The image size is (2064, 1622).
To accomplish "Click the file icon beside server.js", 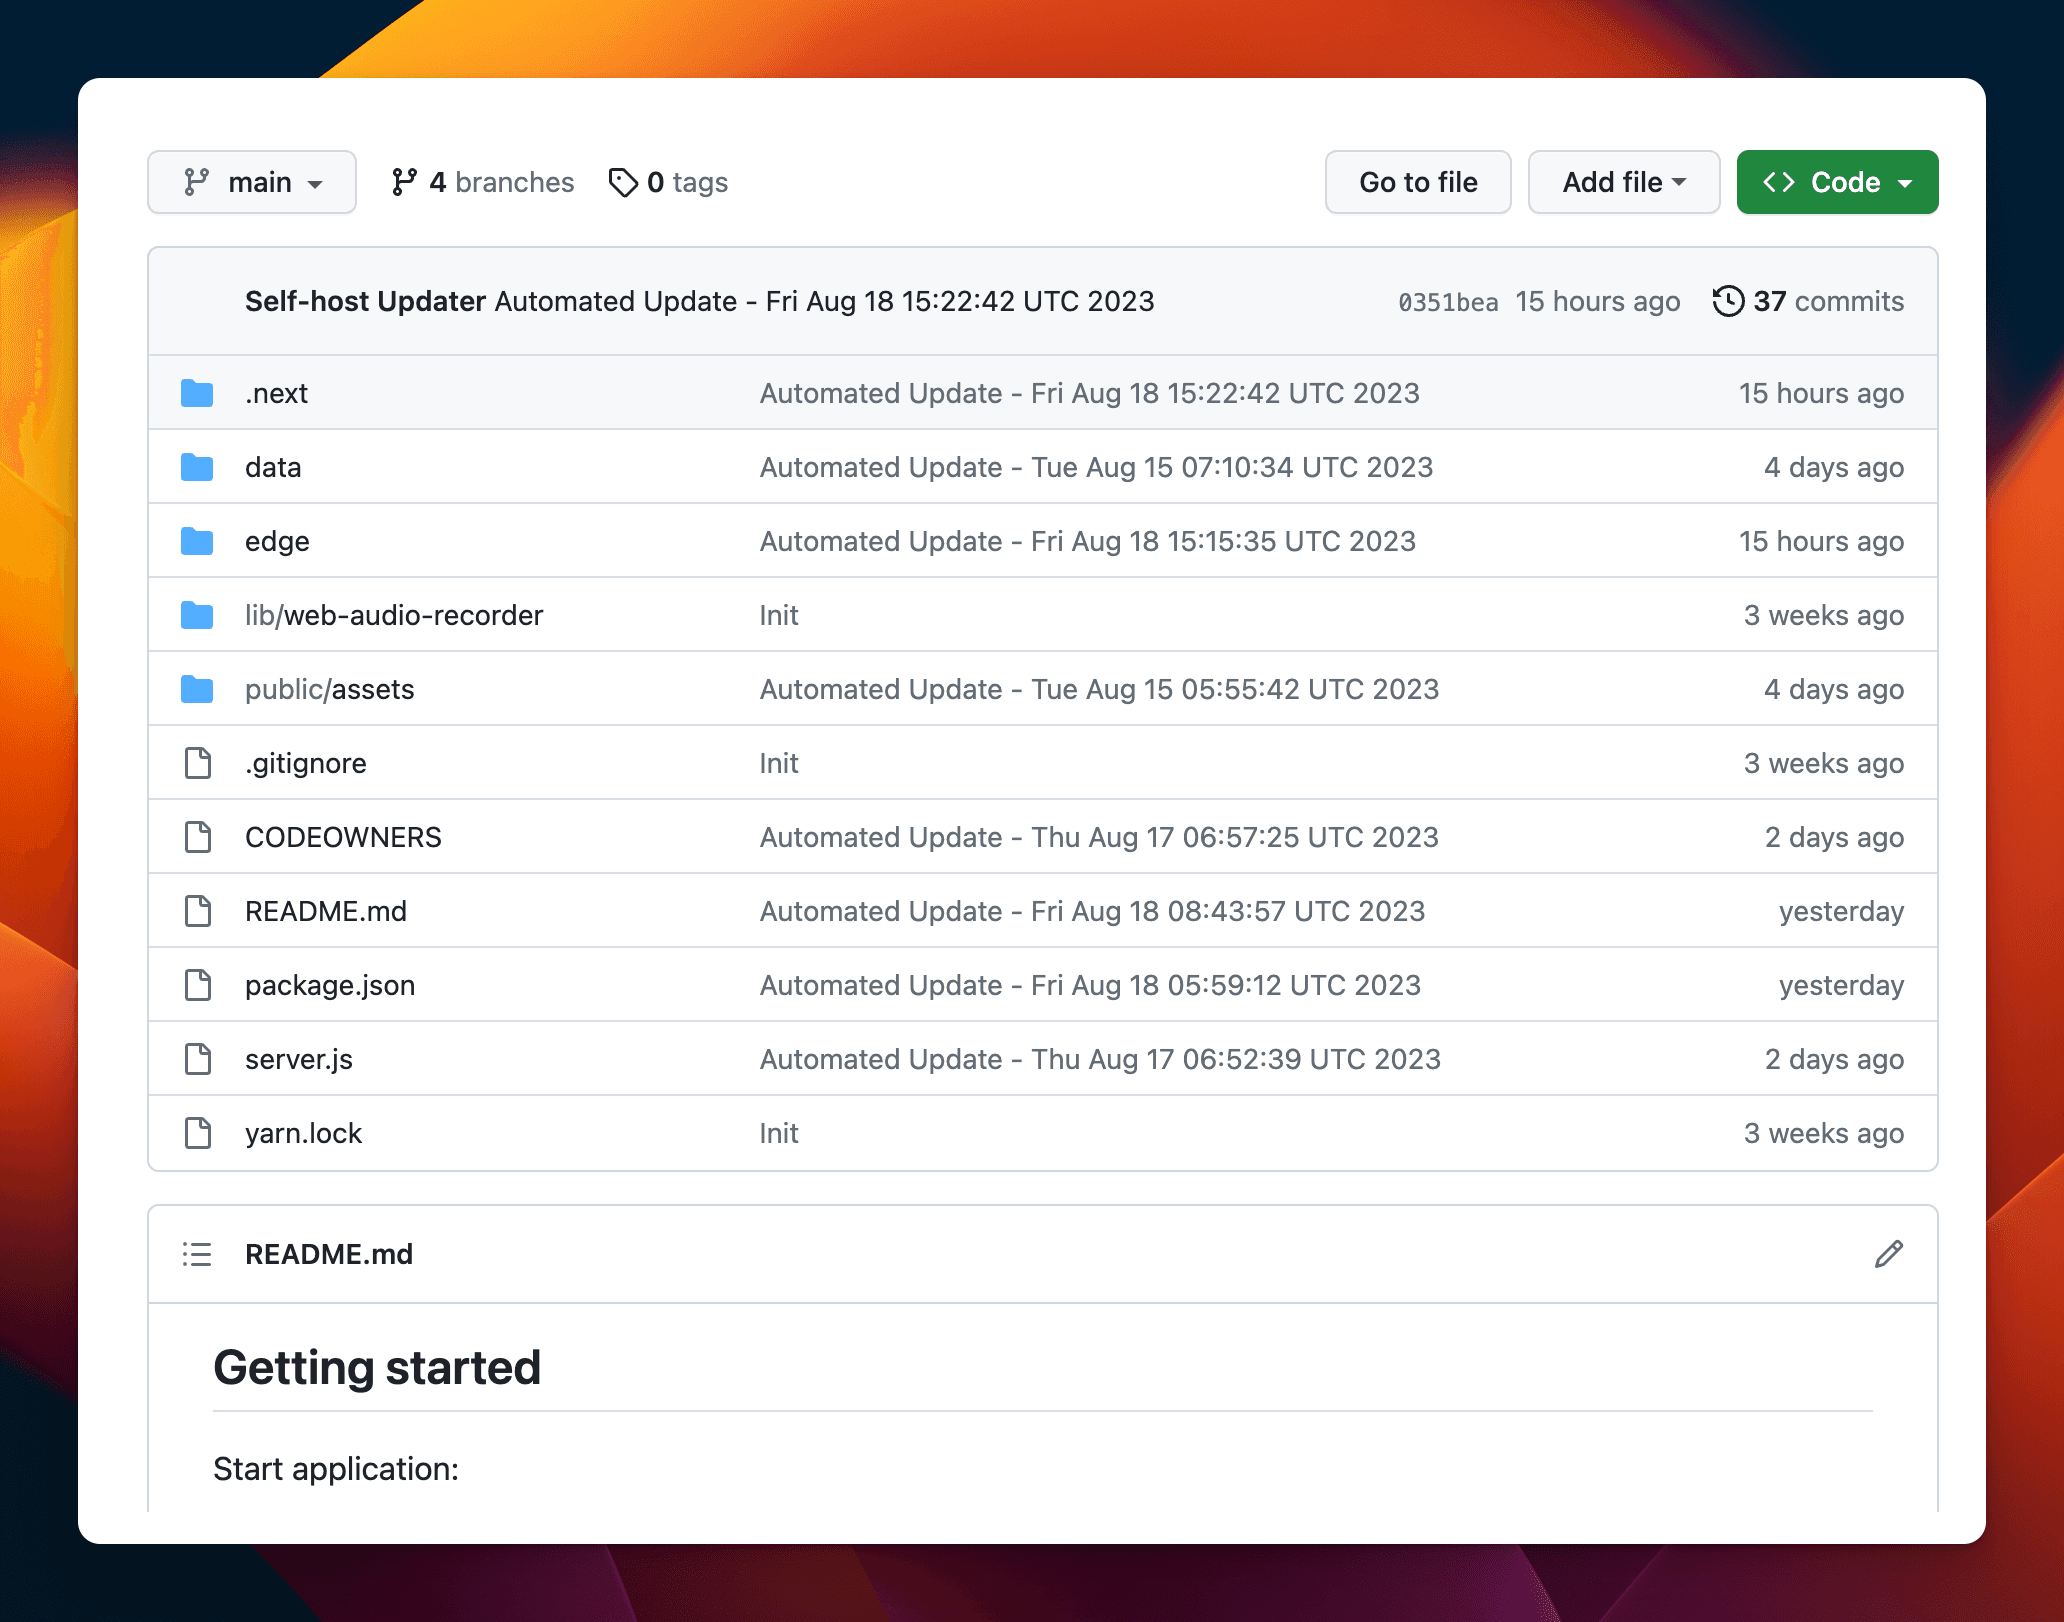I will pos(198,1059).
